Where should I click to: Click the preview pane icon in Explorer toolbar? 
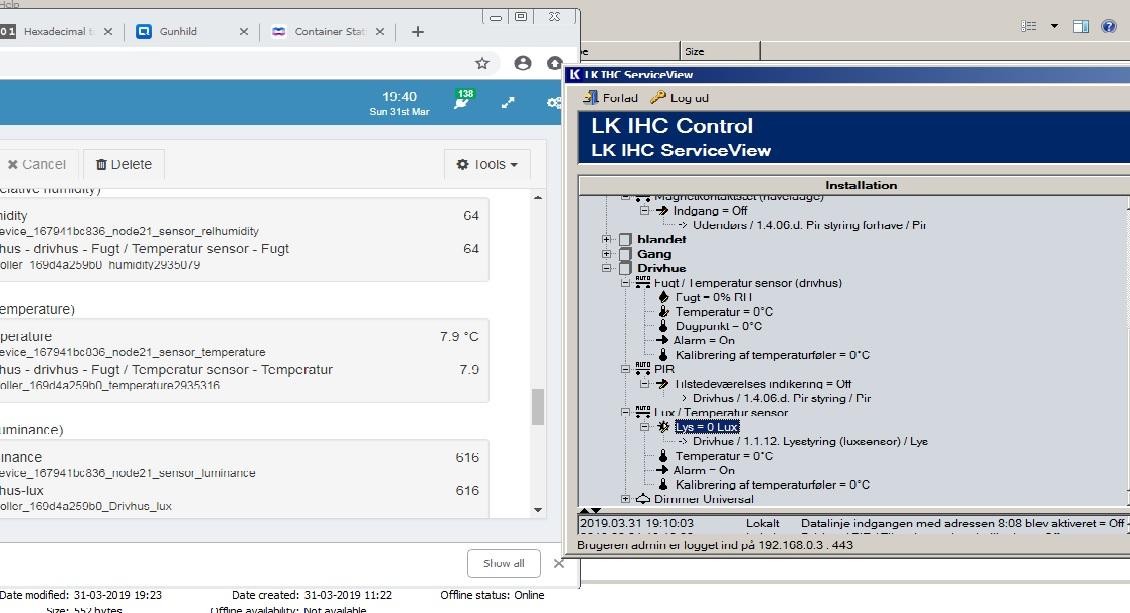(1080, 27)
